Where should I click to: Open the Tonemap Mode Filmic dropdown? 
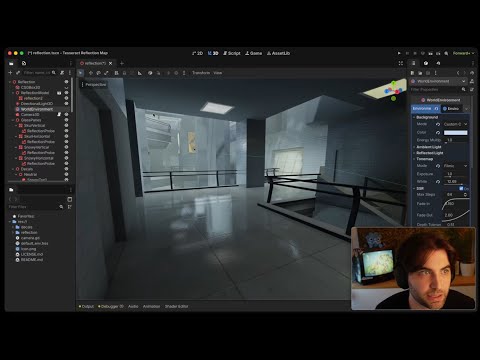(455, 166)
